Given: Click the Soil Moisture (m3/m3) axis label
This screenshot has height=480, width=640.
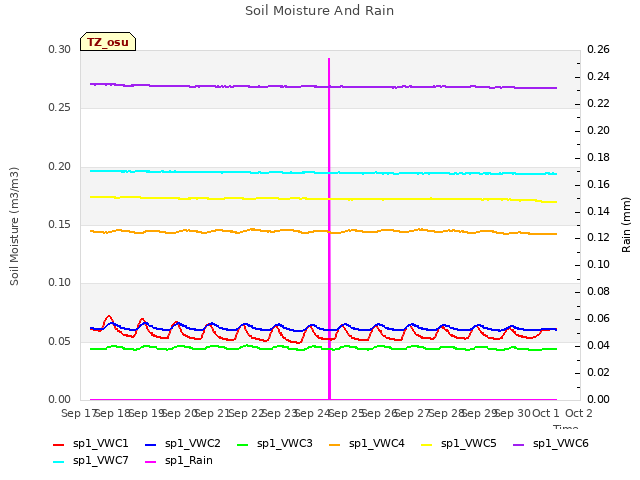Looking at the screenshot, I should coord(14,226).
